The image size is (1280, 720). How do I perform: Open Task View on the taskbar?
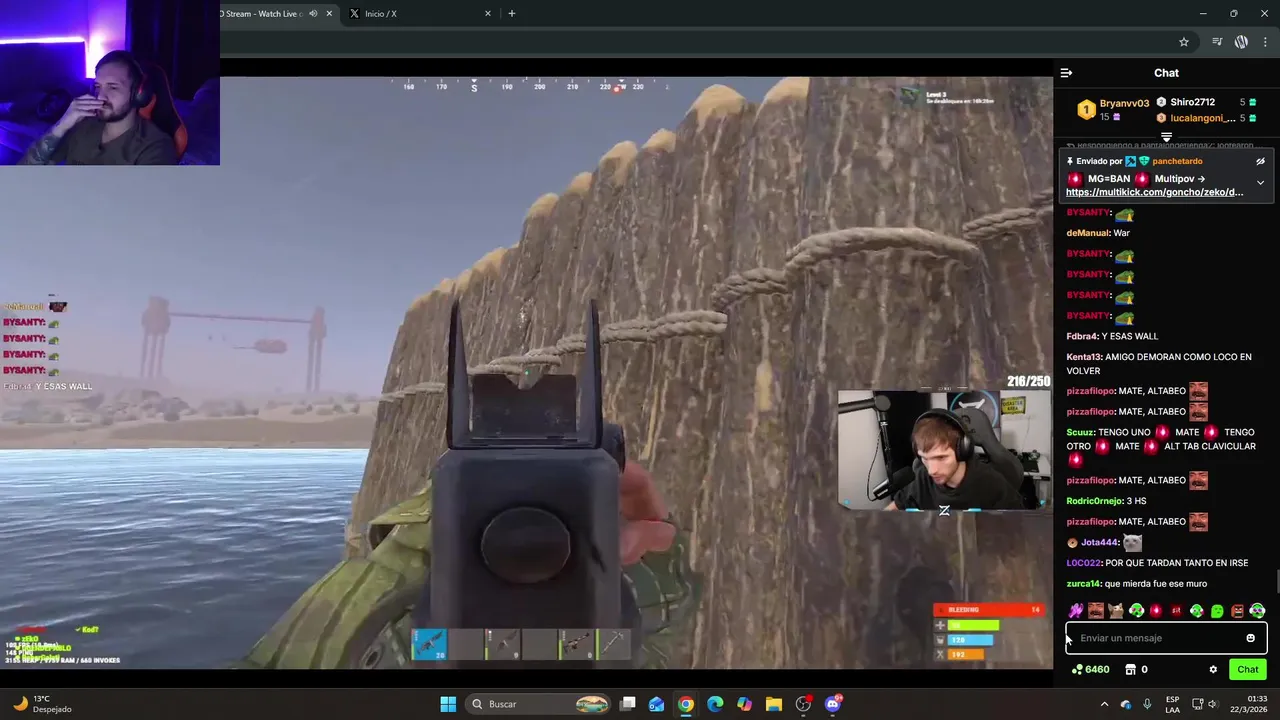click(628, 704)
